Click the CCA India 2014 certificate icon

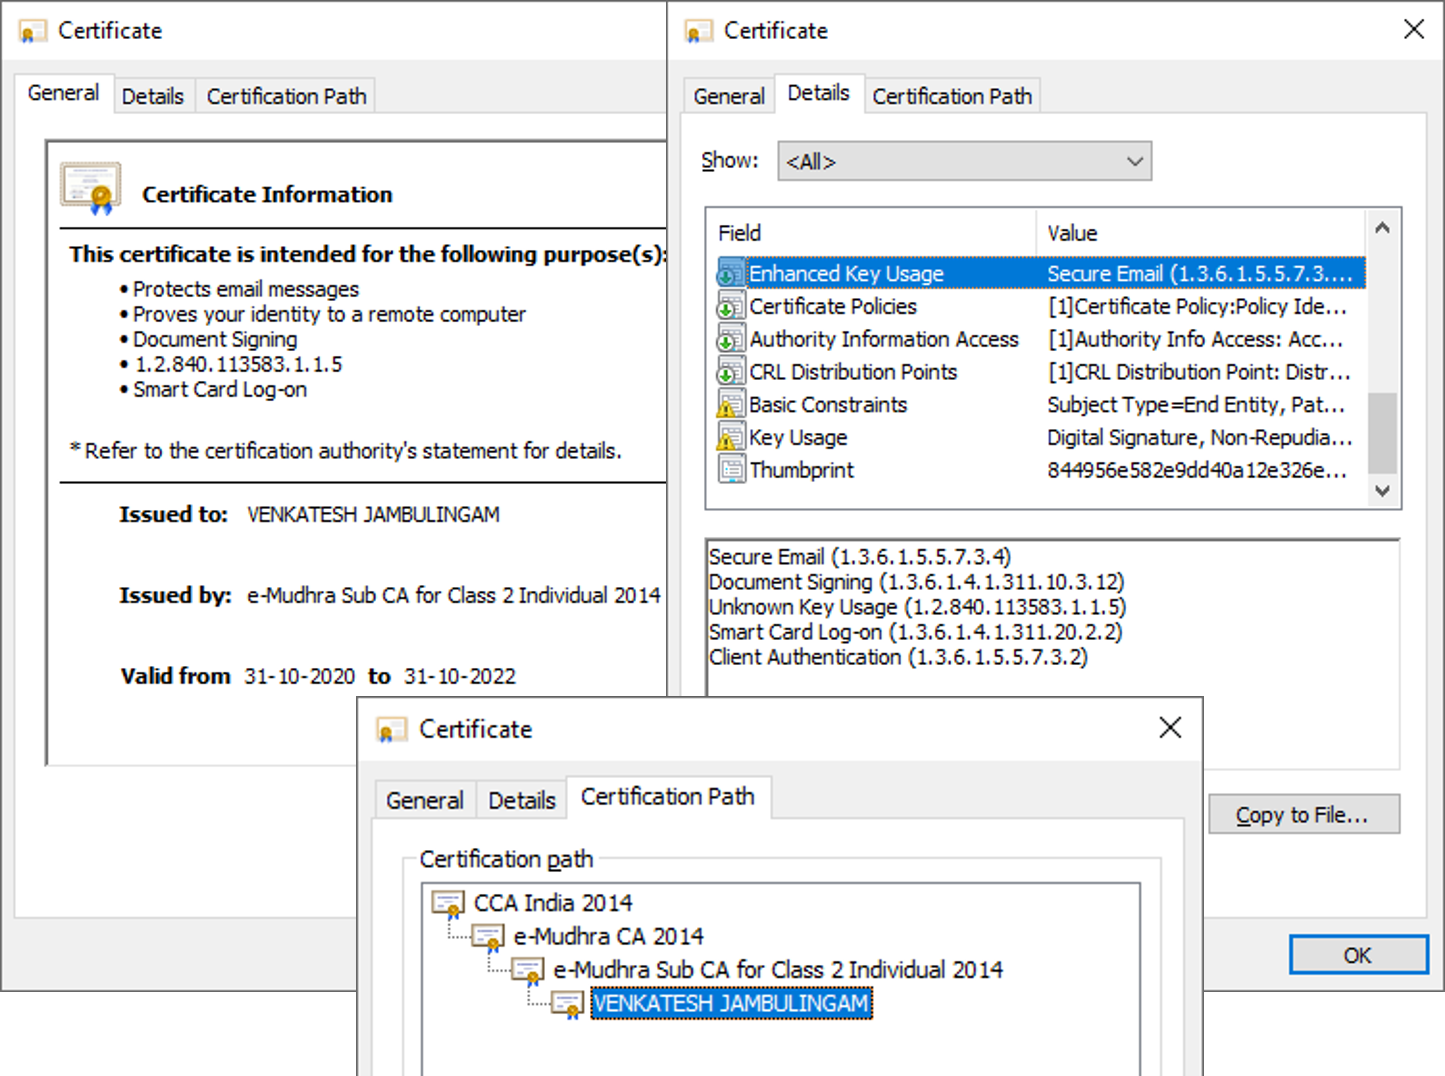click(x=448, y=903)
